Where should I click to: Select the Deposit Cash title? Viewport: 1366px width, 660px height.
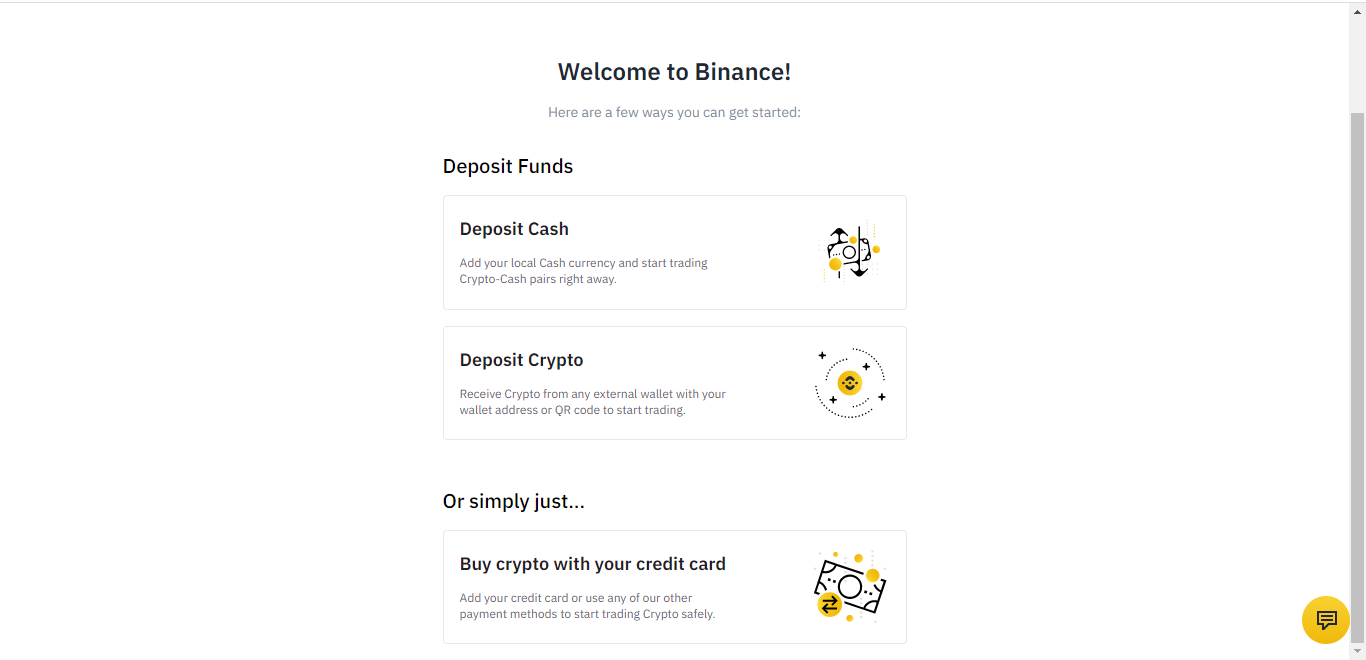[514, 229]
